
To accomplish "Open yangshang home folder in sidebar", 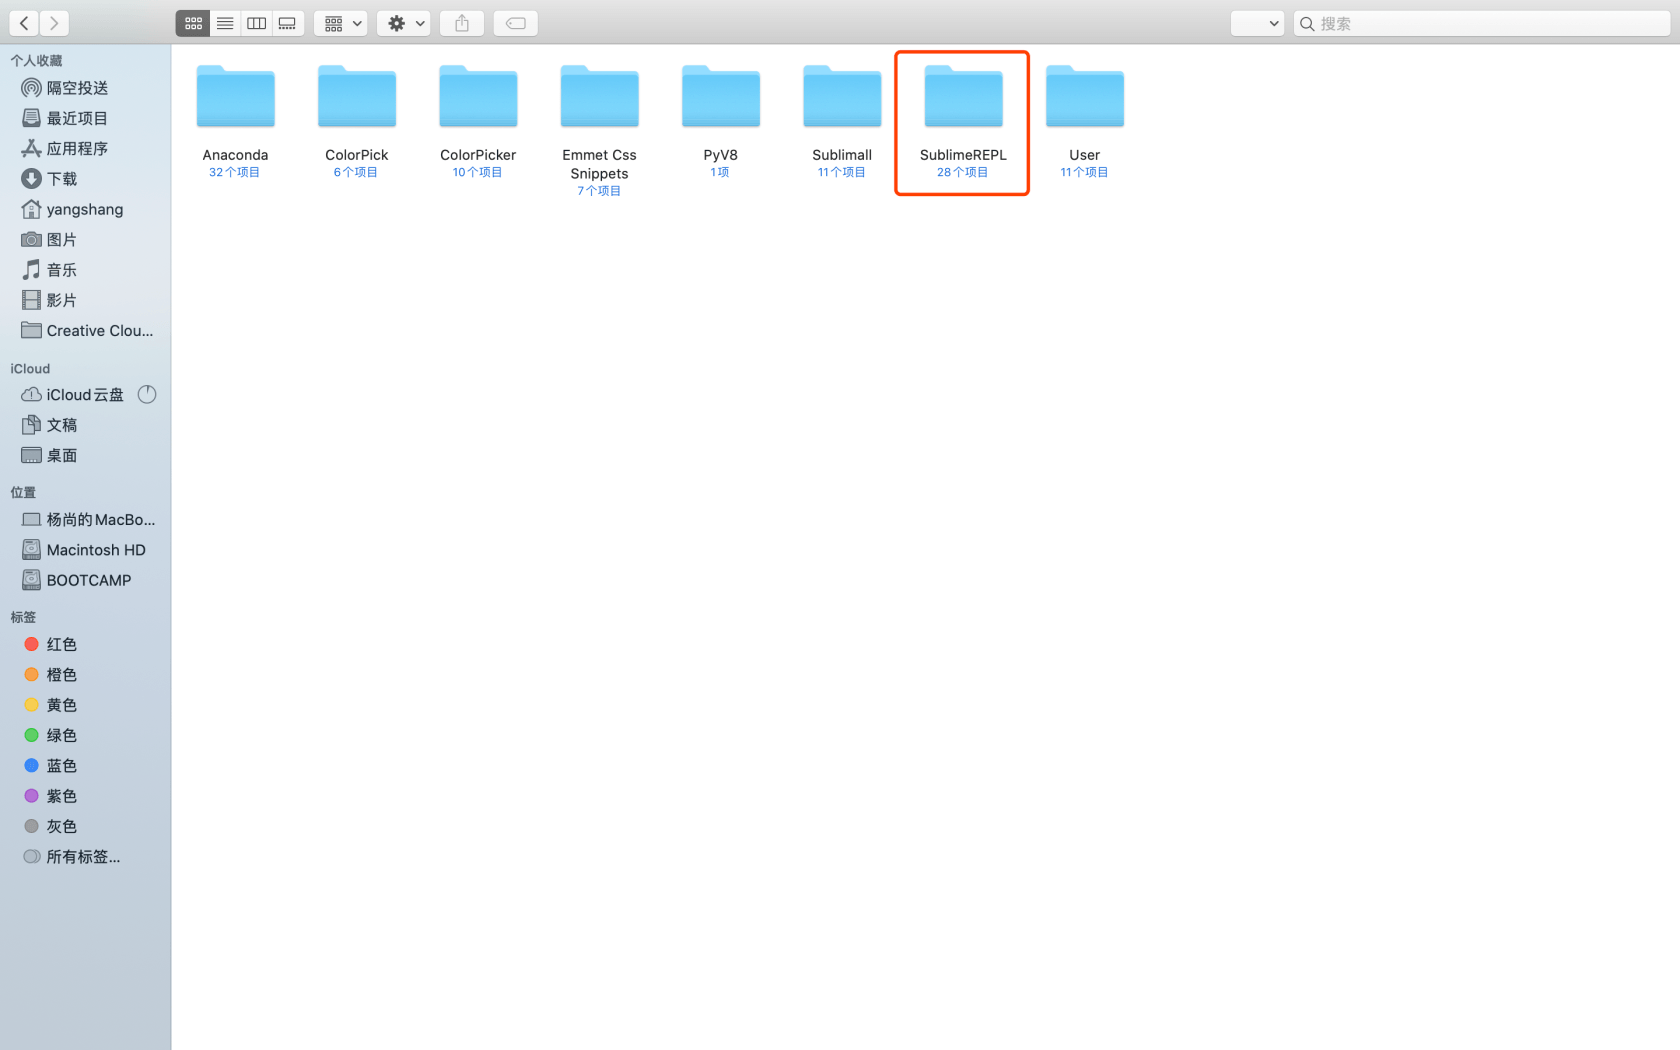I will coord(85,209).
